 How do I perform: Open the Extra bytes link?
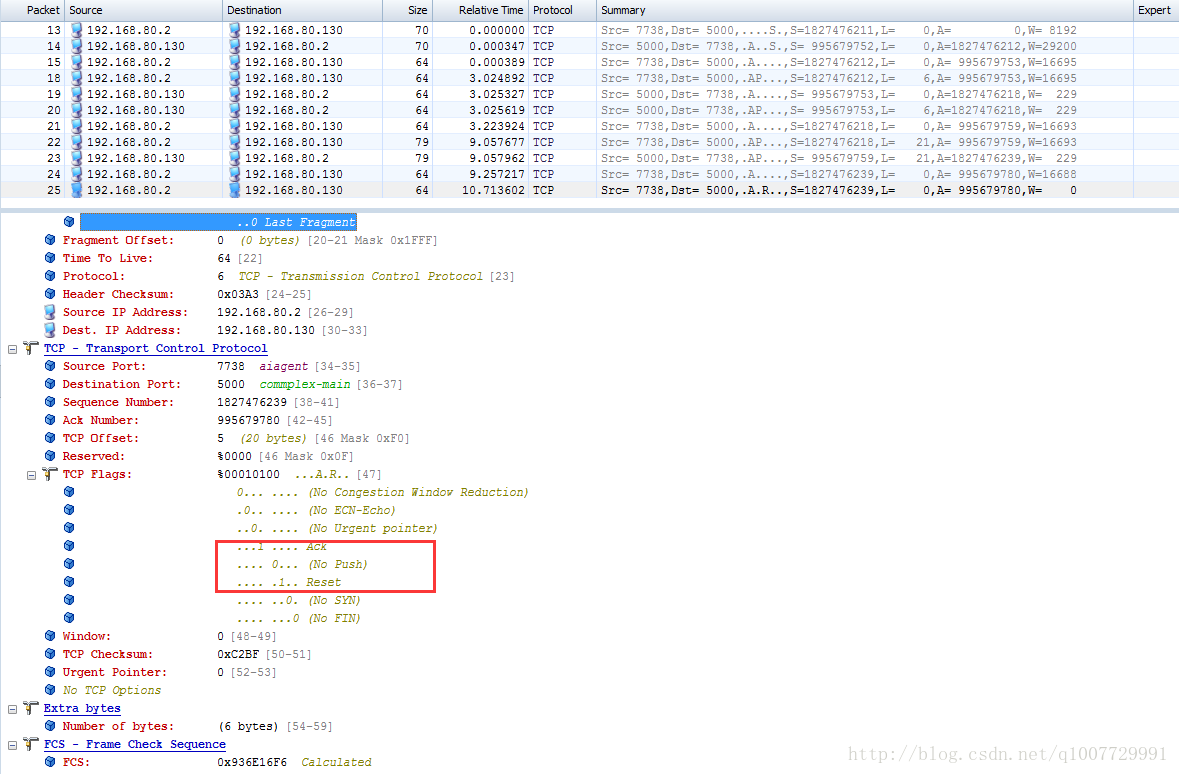click(x=82, y=708)
